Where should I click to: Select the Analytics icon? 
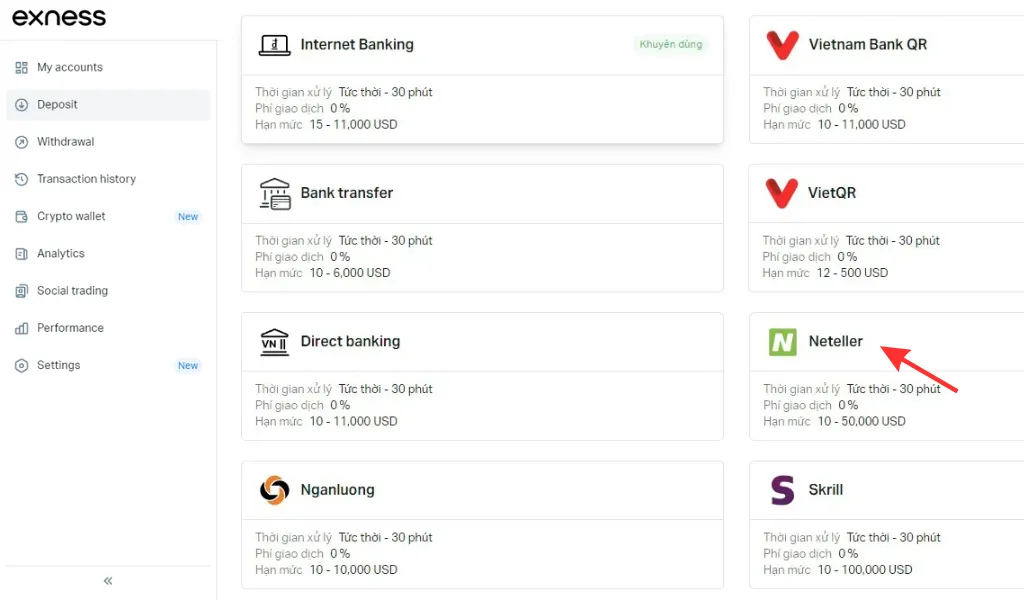(x=22, y=253)
